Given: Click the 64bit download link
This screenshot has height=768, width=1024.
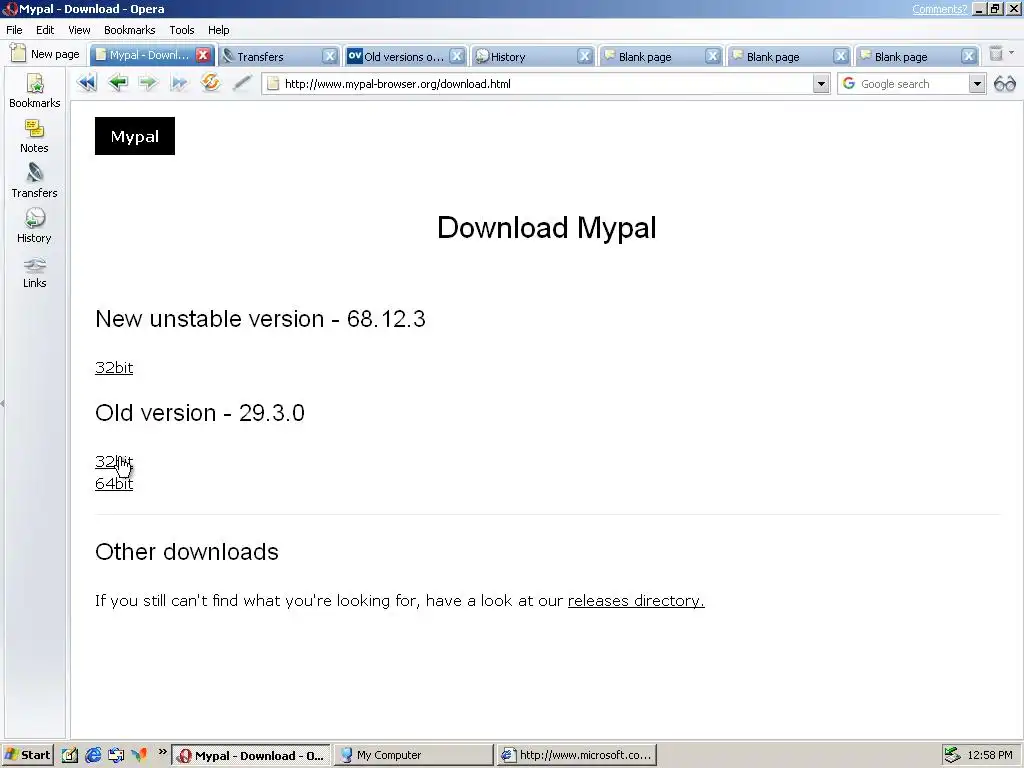Looking at the screenshot, I should [x=114, y=484].
